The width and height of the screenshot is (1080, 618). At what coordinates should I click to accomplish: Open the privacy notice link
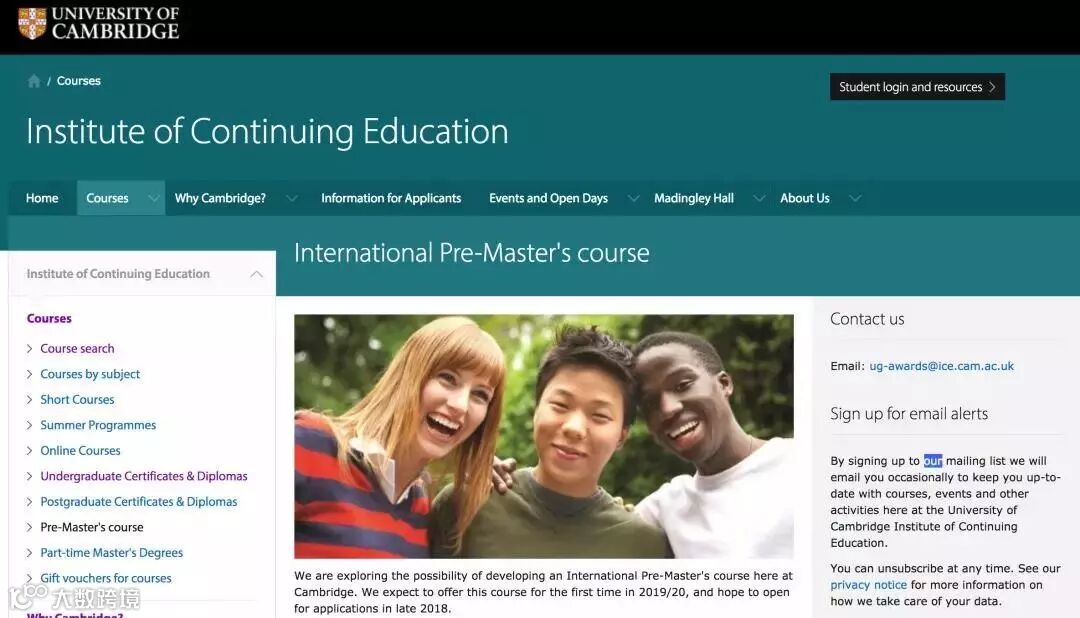(869, 585)
